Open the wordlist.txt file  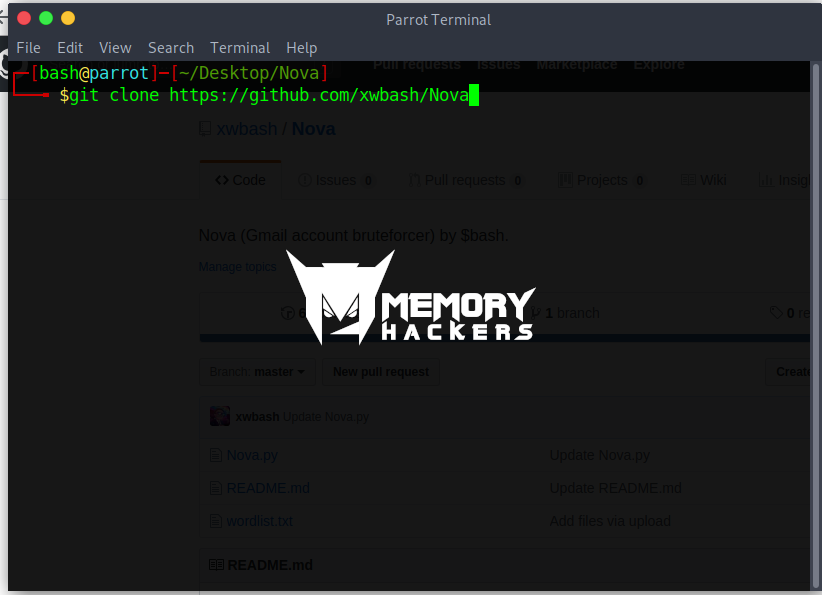coord(259,521)
